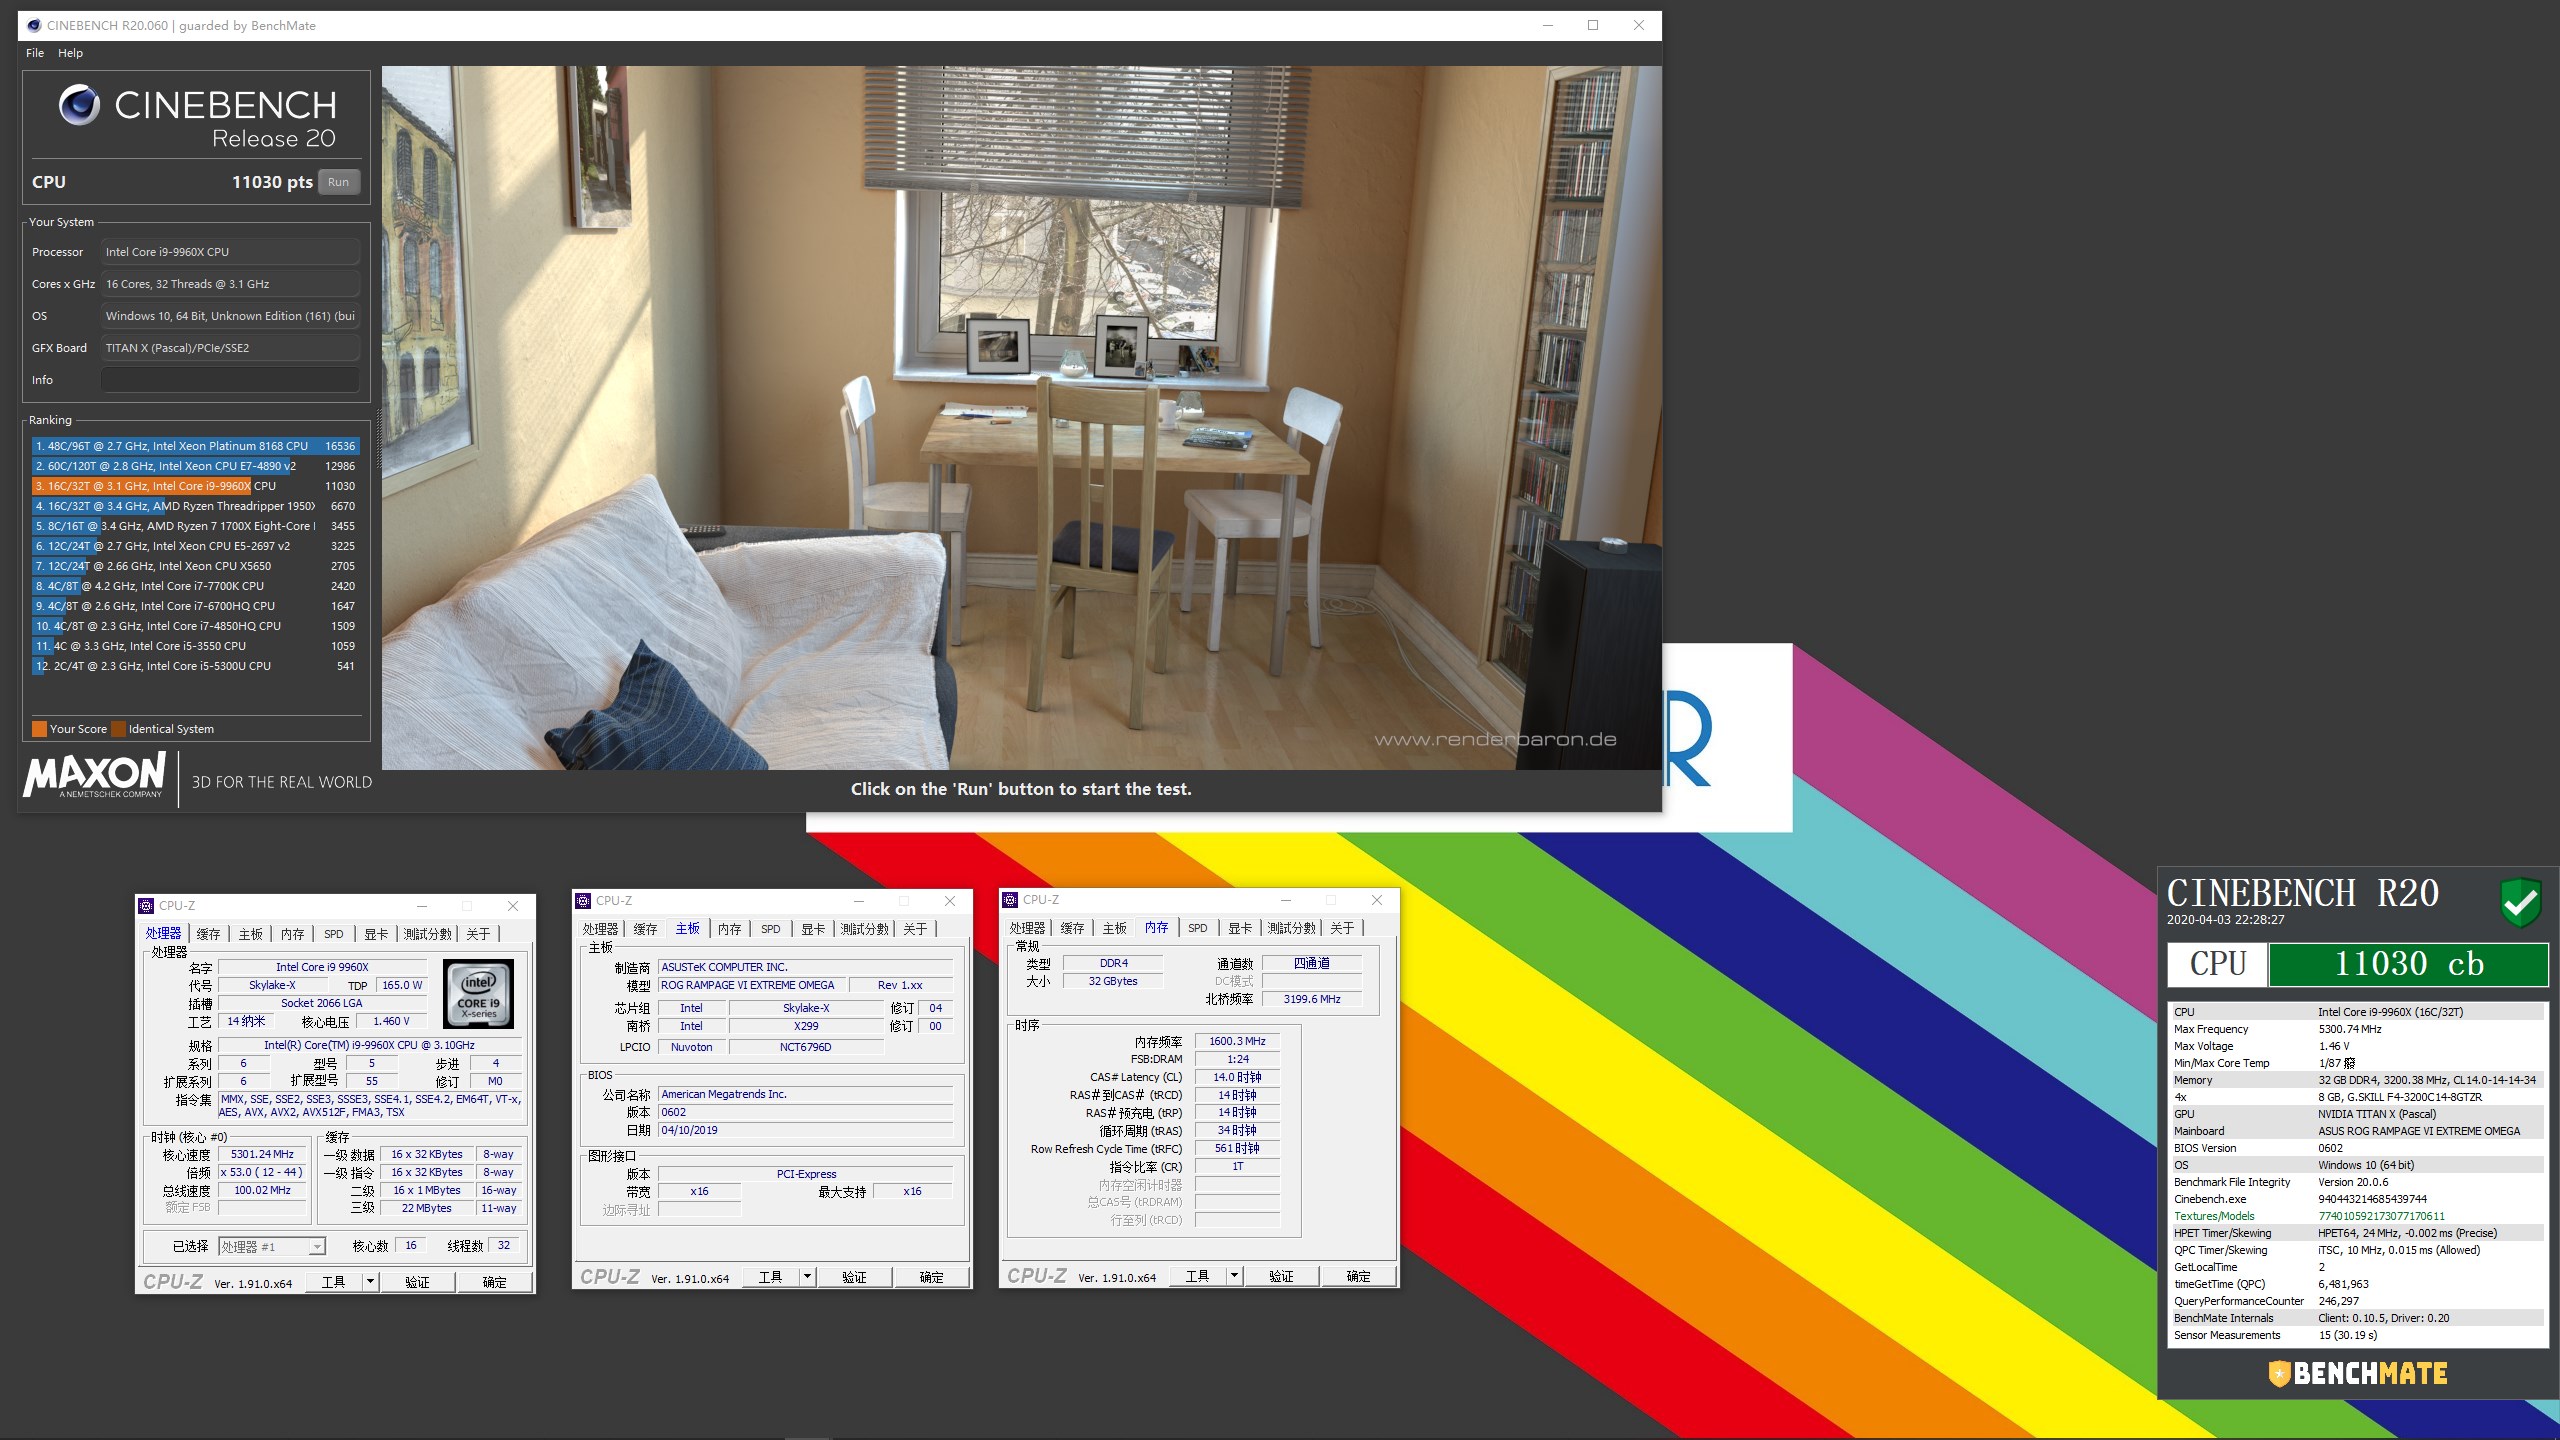Click the BenchMate logo at panel bottom
The image size is (2560, 1440).
tap(2358, 1373)
